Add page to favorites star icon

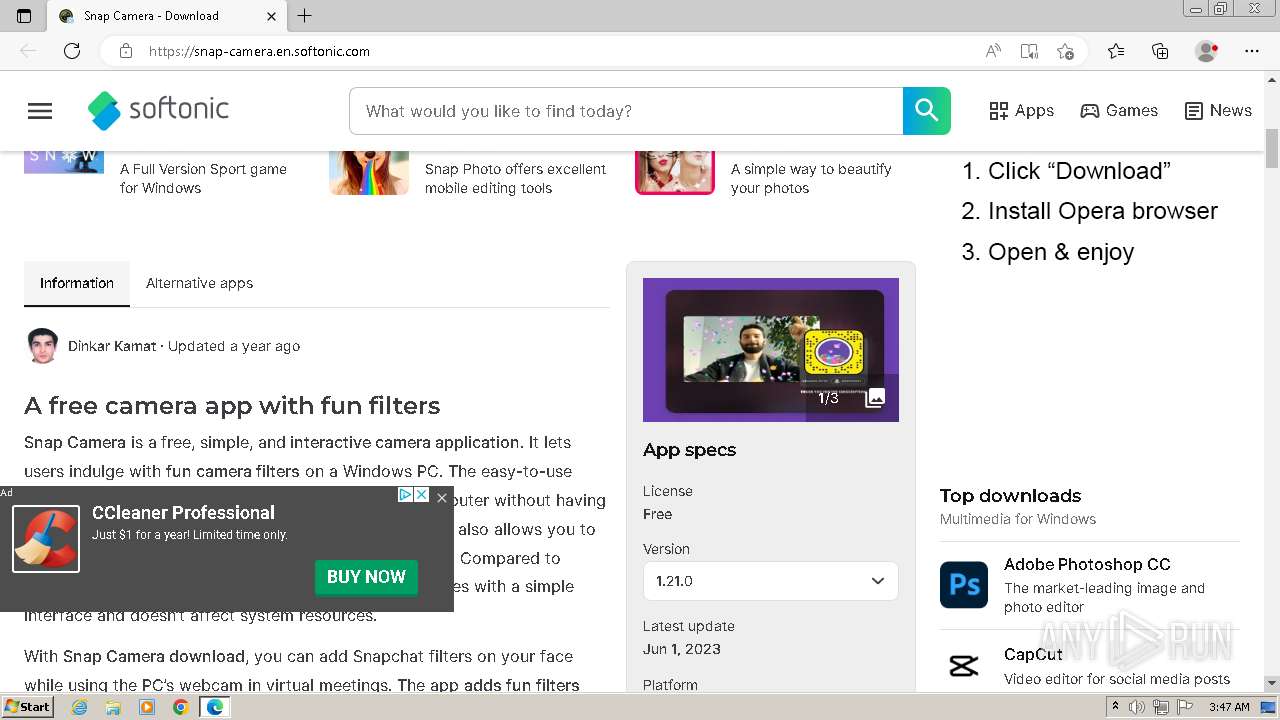click(1065, 51)
